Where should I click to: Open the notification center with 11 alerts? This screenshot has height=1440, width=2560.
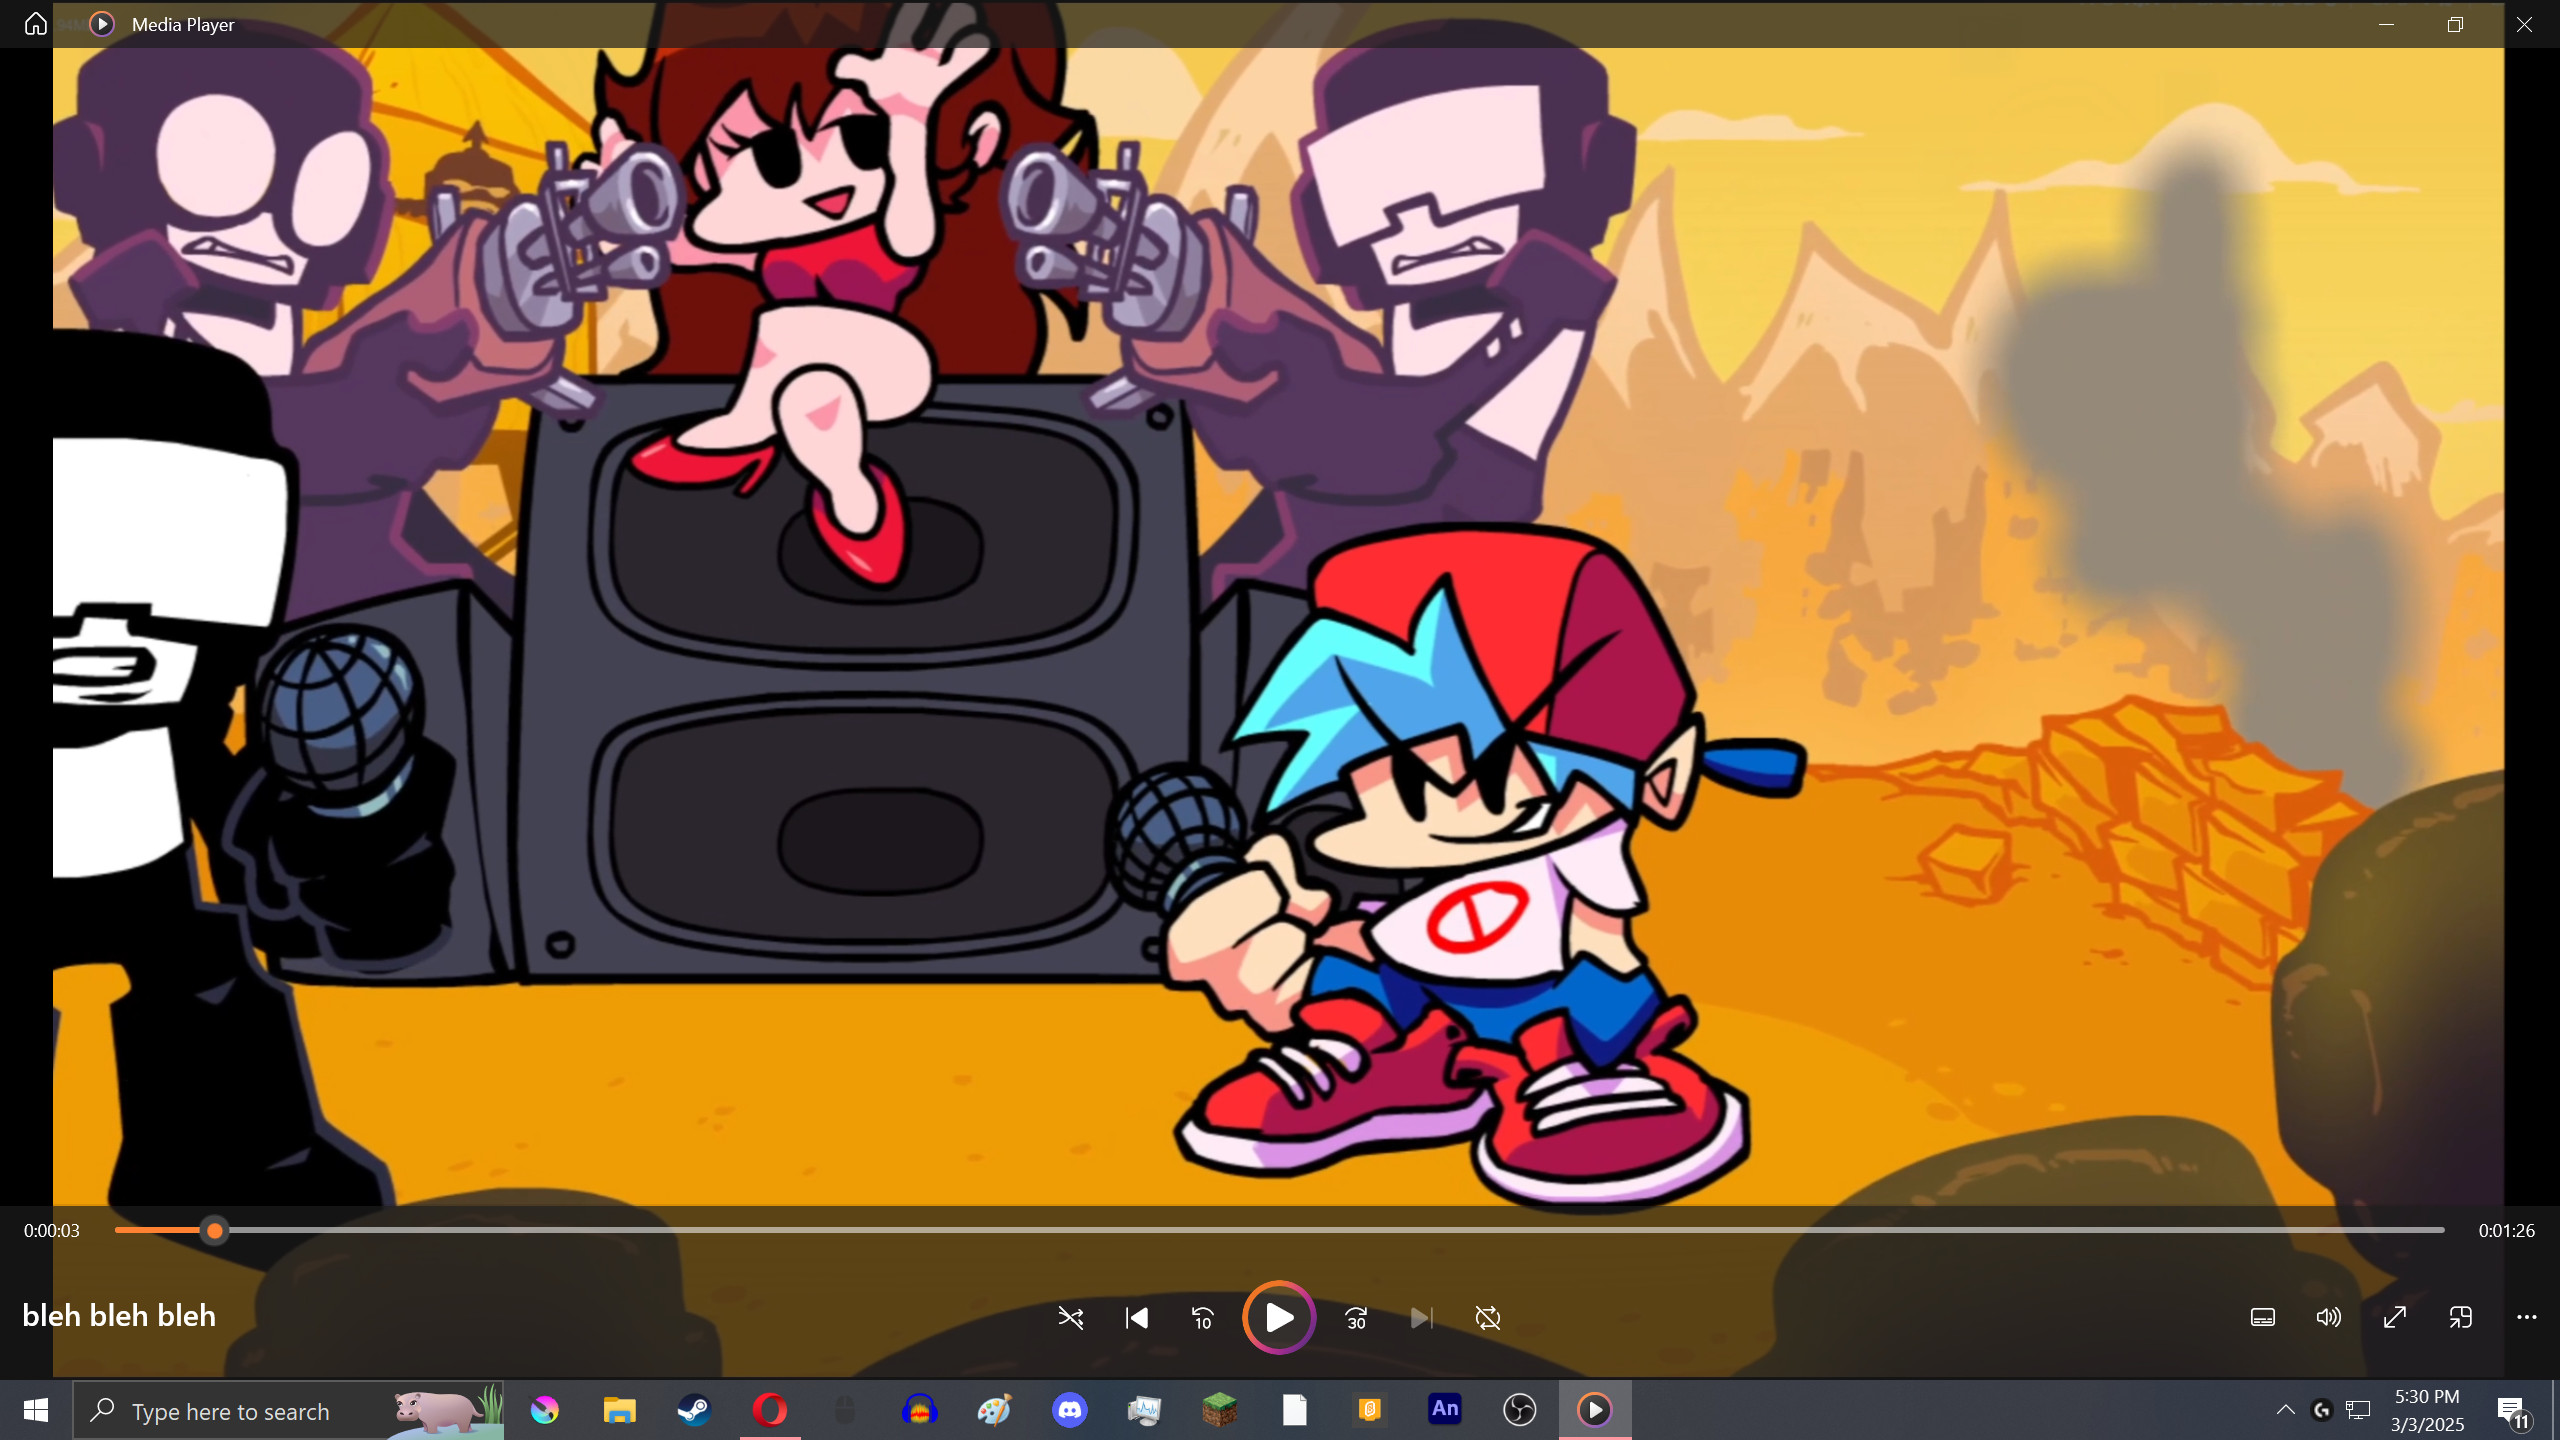click(2513, 1411)
